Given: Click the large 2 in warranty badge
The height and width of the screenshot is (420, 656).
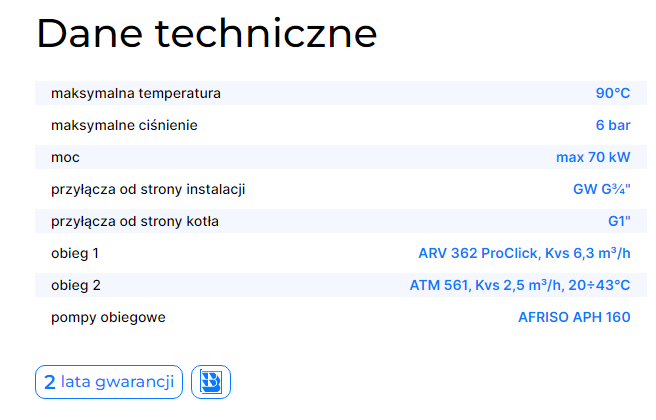Looking at the screenshot, I should [x=50, y=382].
